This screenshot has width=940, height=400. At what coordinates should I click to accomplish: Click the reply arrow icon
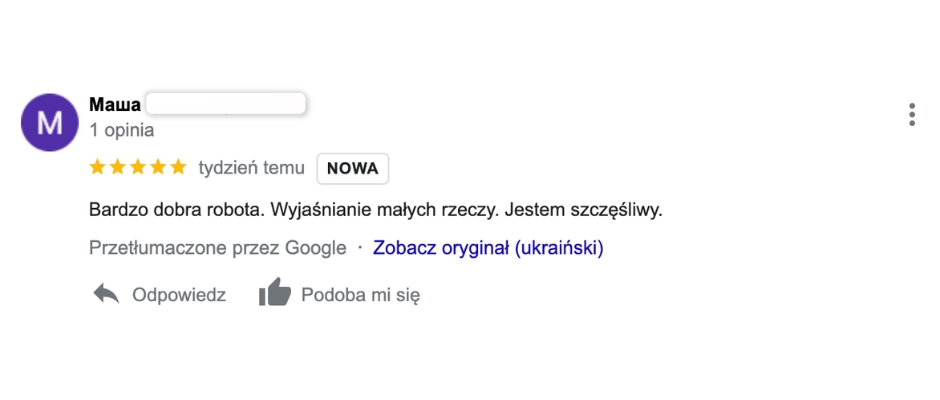coord(106,294)
